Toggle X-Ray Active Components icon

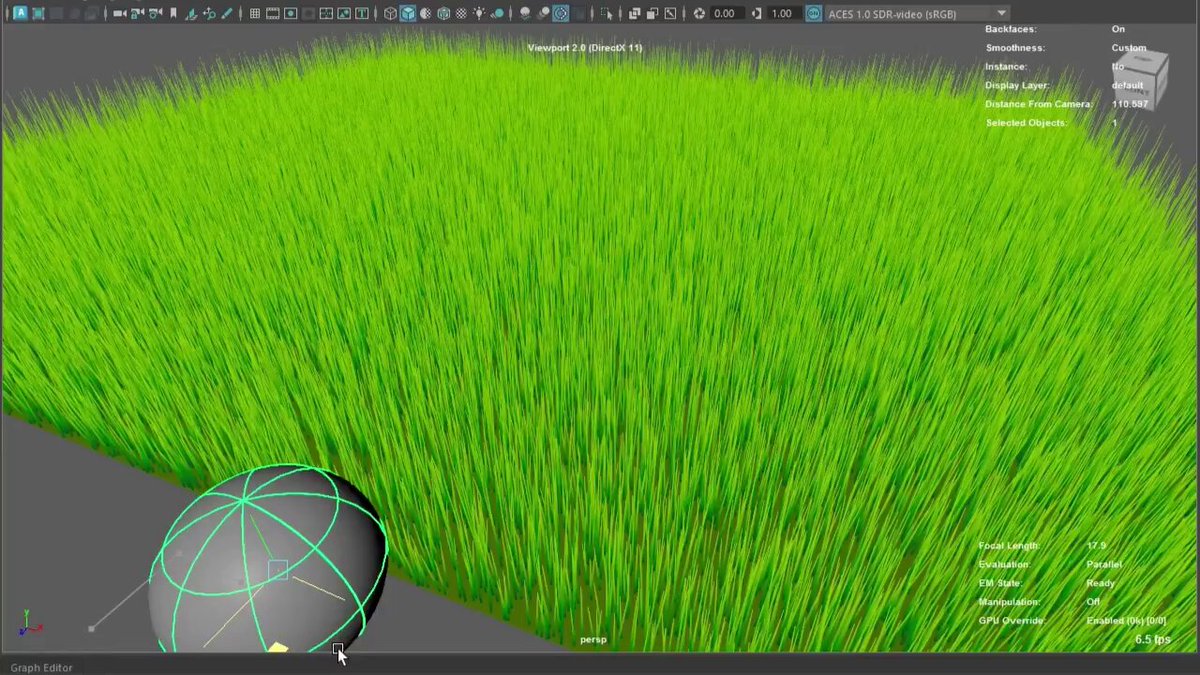click(x=652, y=14)
